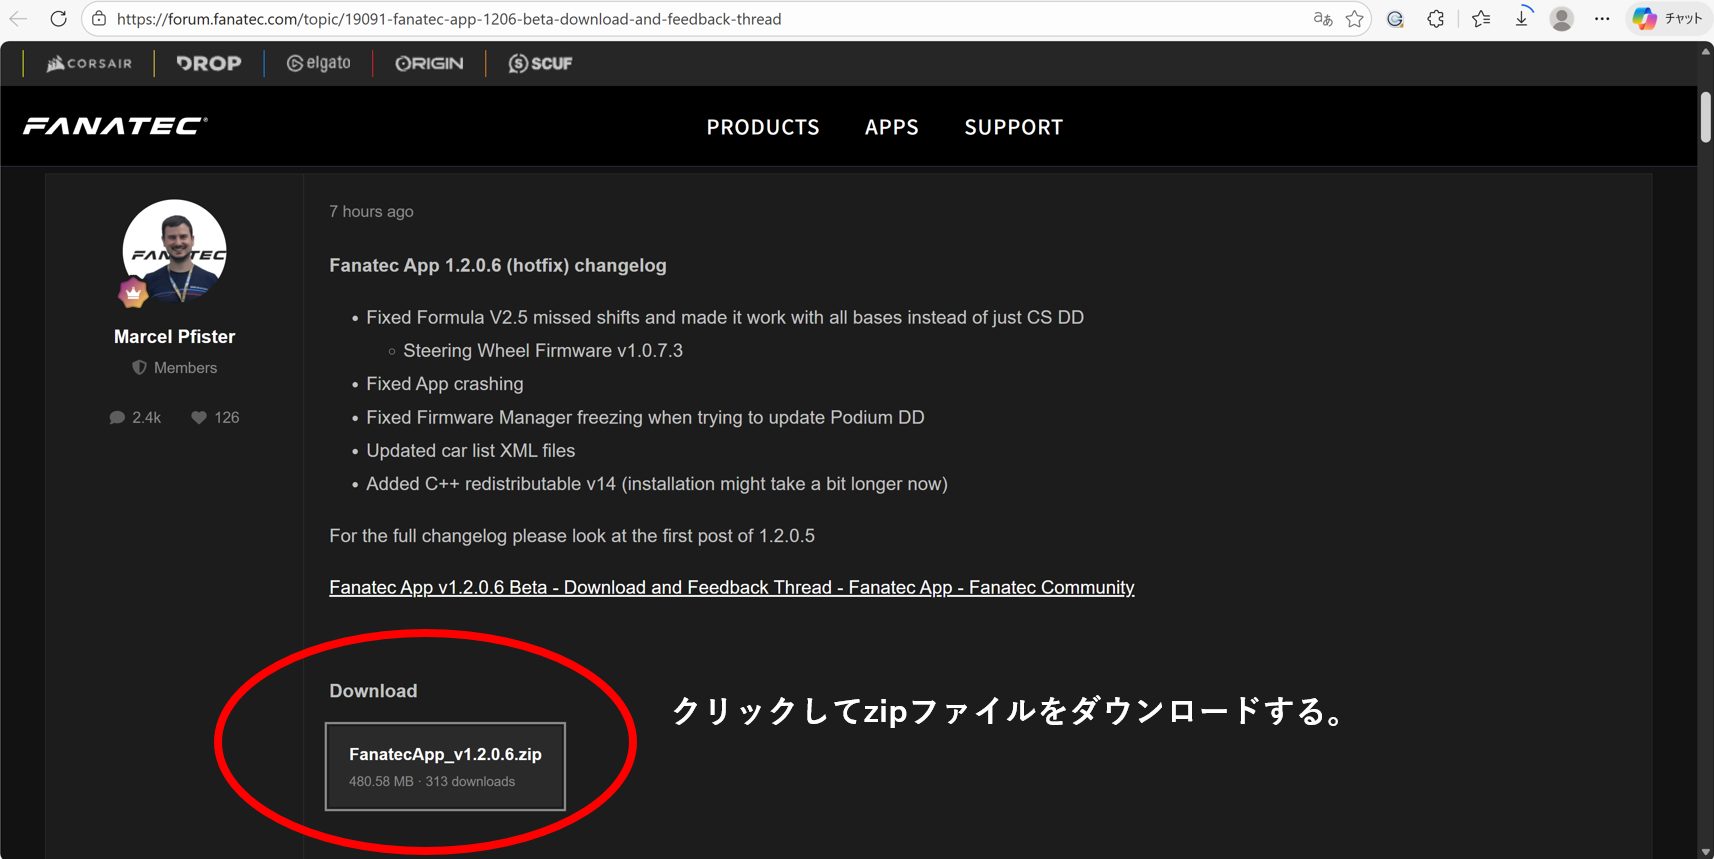Click the page vertical scrollbar thumb

(x=1705, y=117)
